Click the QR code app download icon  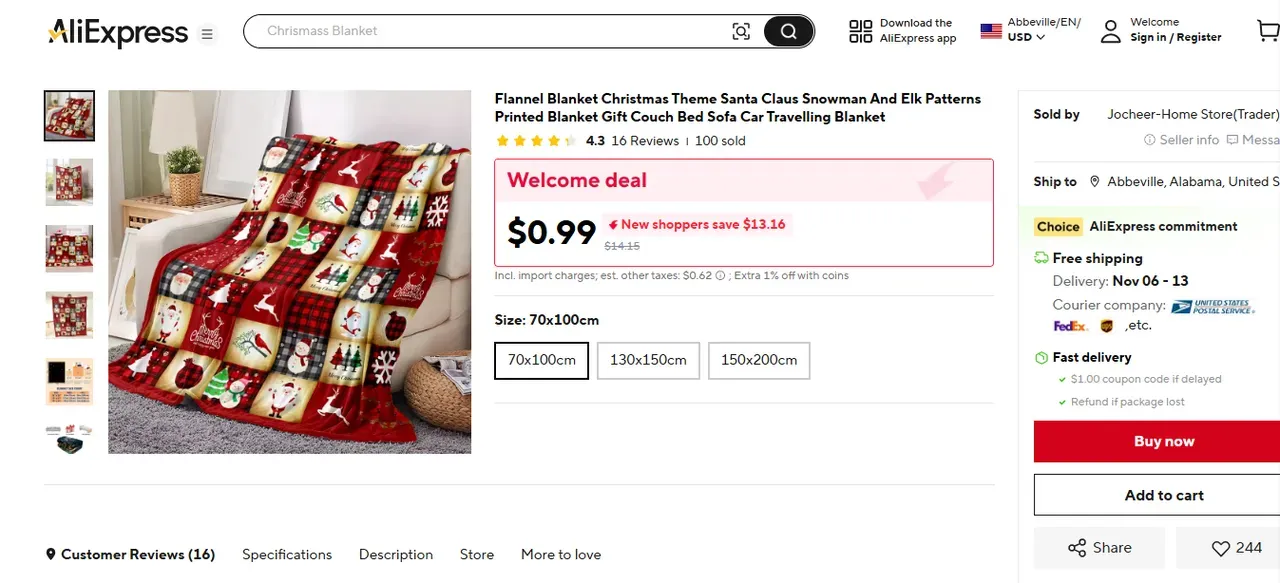coord(860,31)
